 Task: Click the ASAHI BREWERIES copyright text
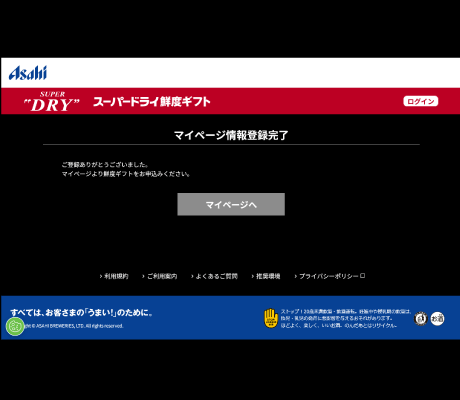click(x=74, y=326)
